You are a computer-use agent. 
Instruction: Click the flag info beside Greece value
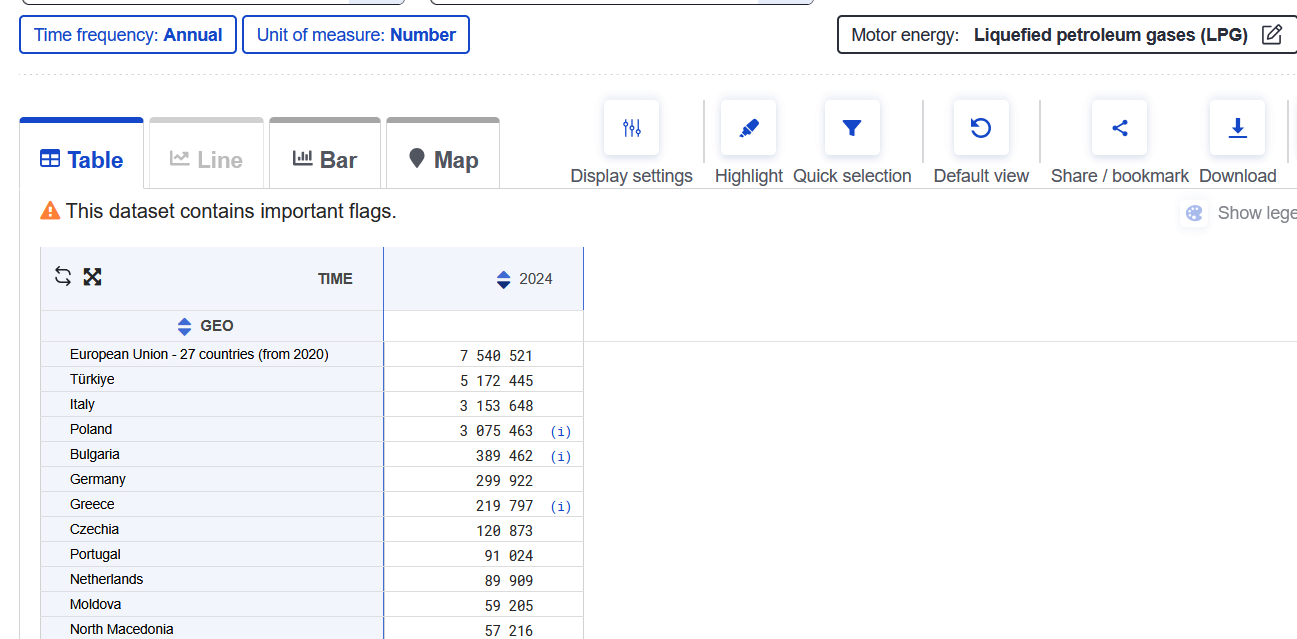click(x=561, y=506)
